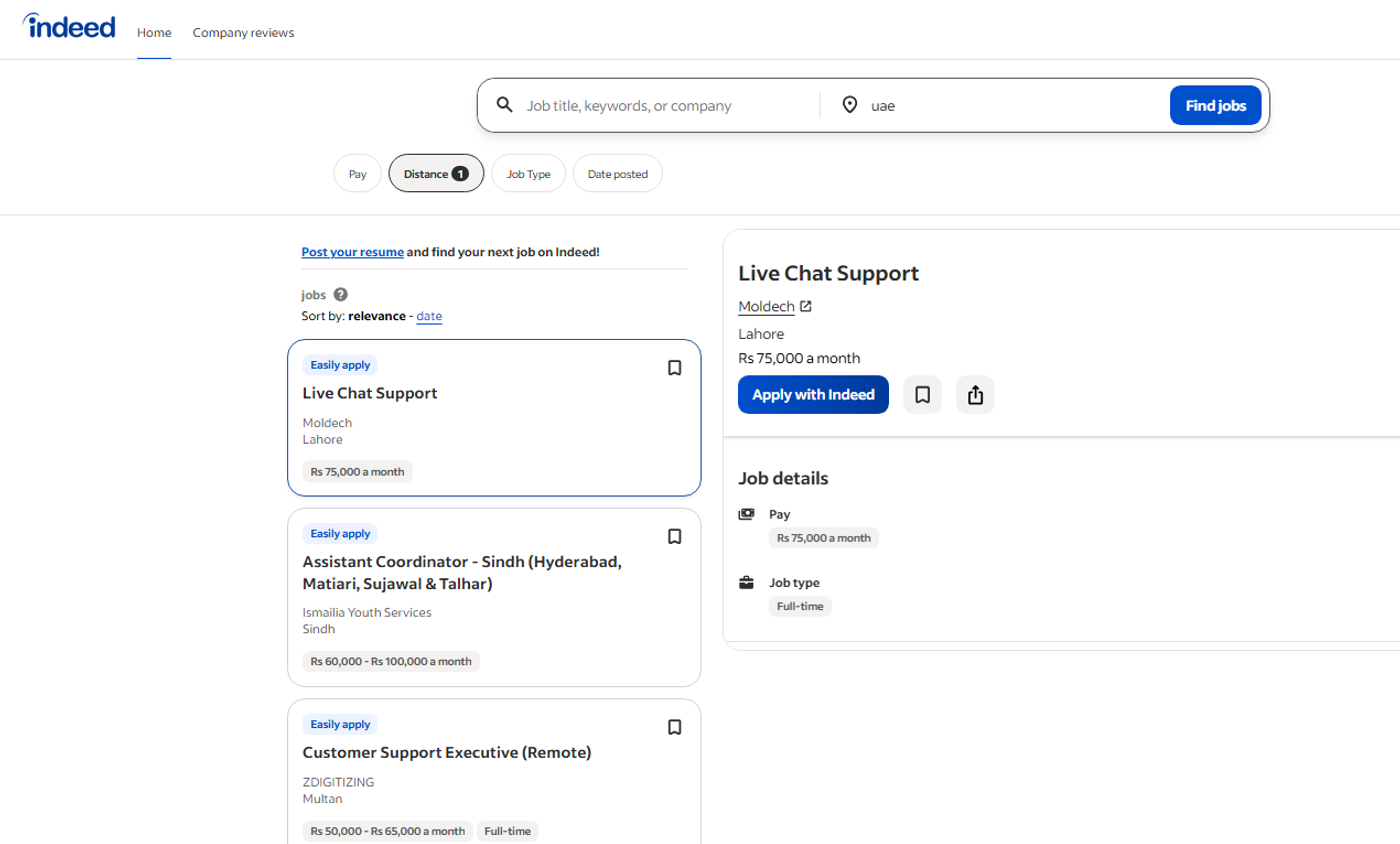The image size is (1400, 844).
Task: Click the Distance filter count badge
Action: click(460, 173)
